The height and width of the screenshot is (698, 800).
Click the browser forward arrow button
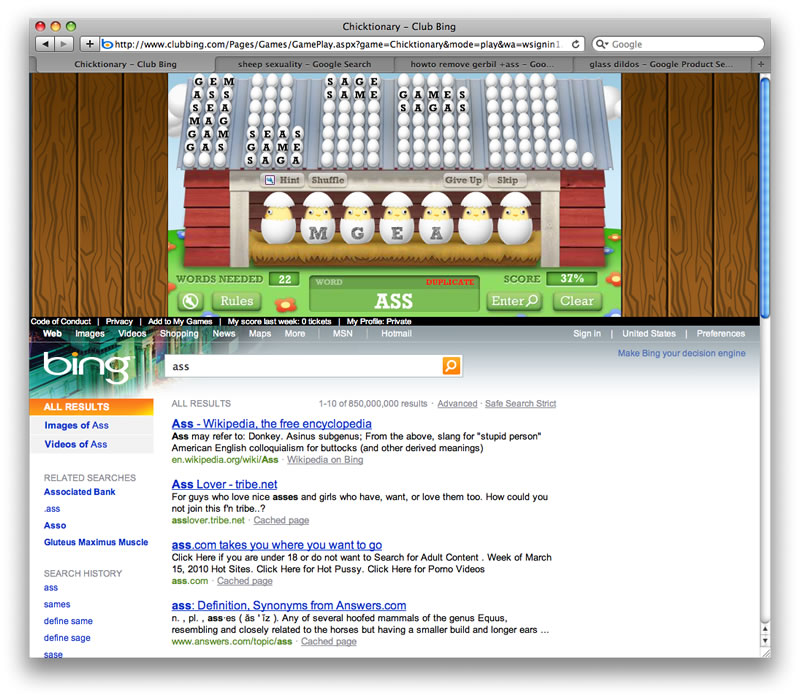[64, 44]
